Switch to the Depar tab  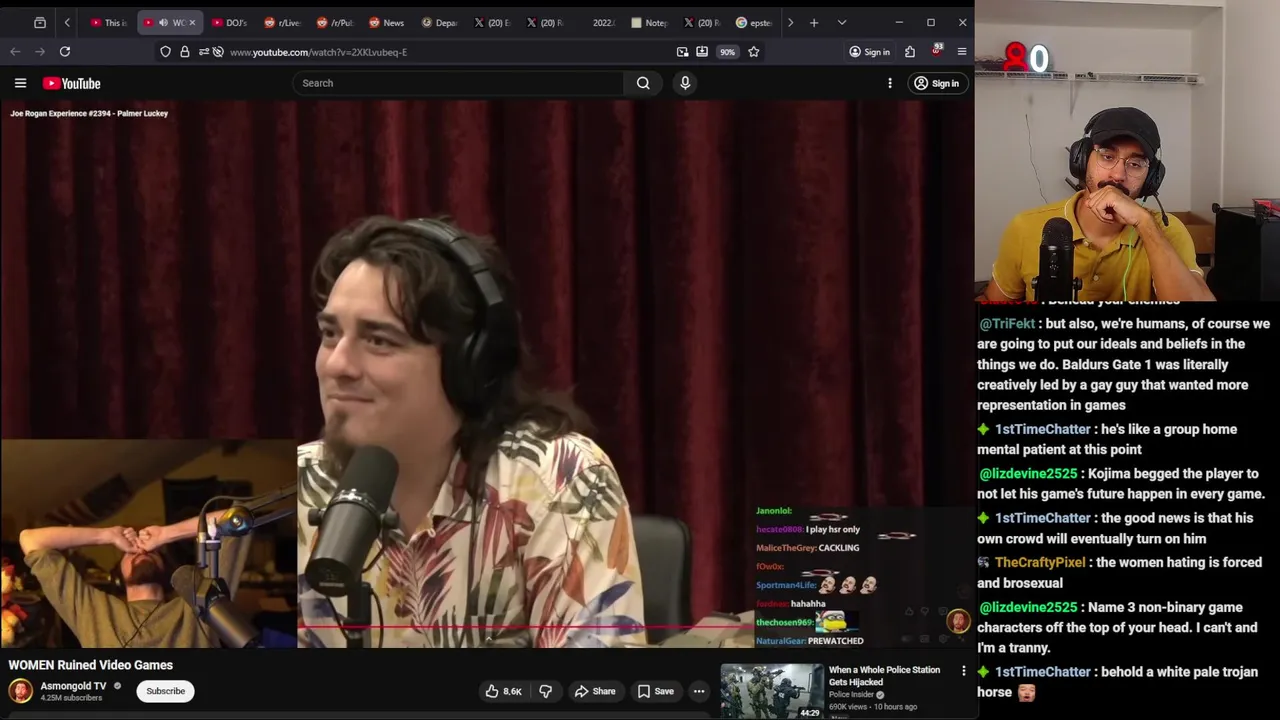pos(439,22)
